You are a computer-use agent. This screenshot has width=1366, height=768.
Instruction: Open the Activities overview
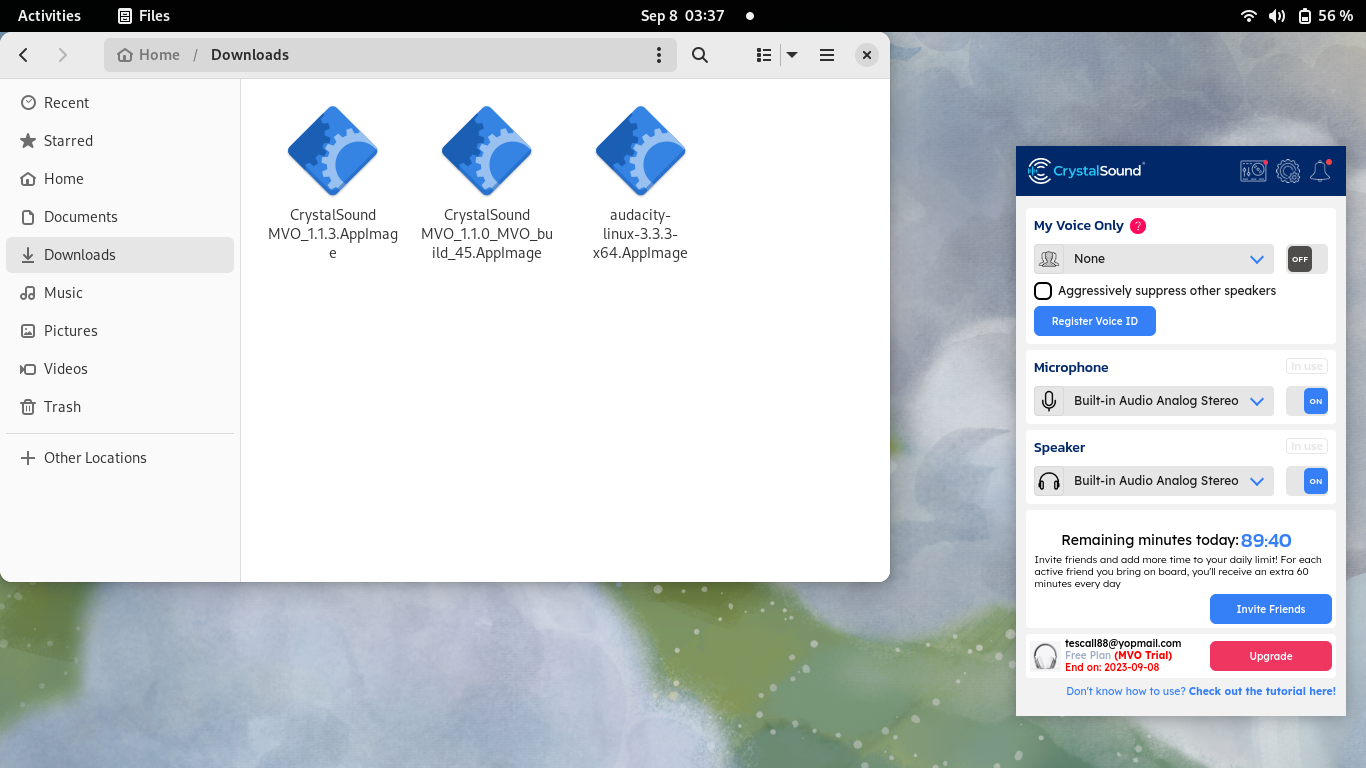click(49, 15)
